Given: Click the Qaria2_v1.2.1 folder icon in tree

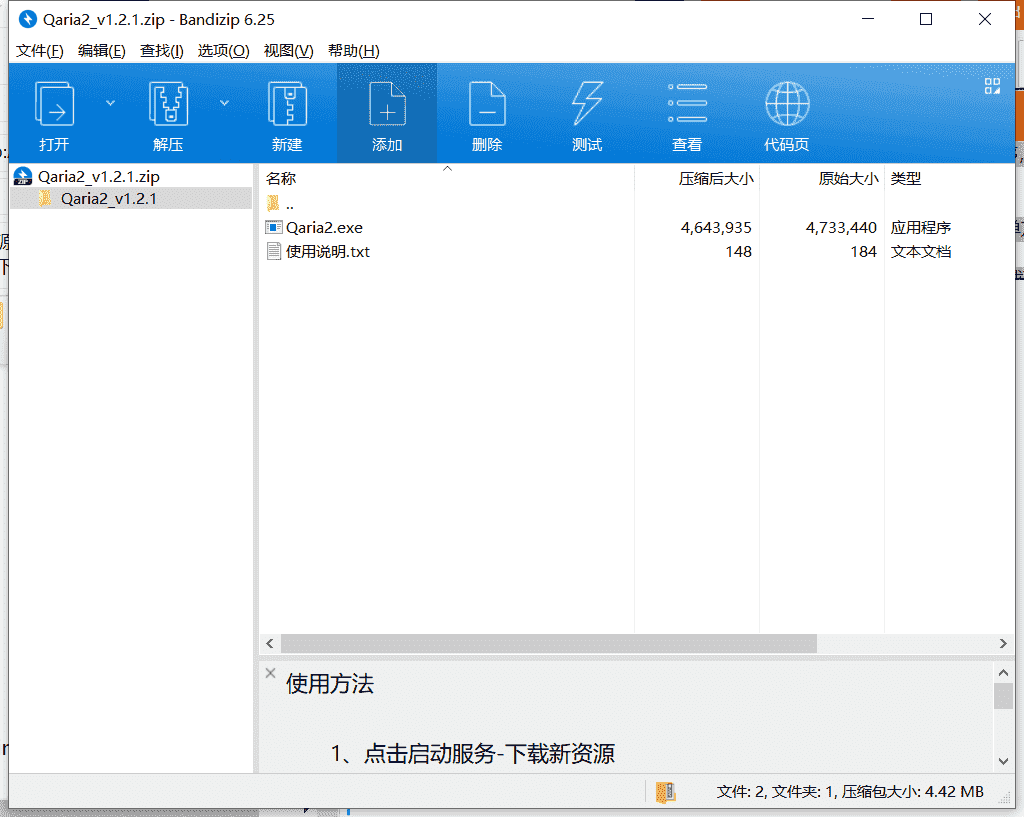Looking at the screenshot, I should [44, 199].
